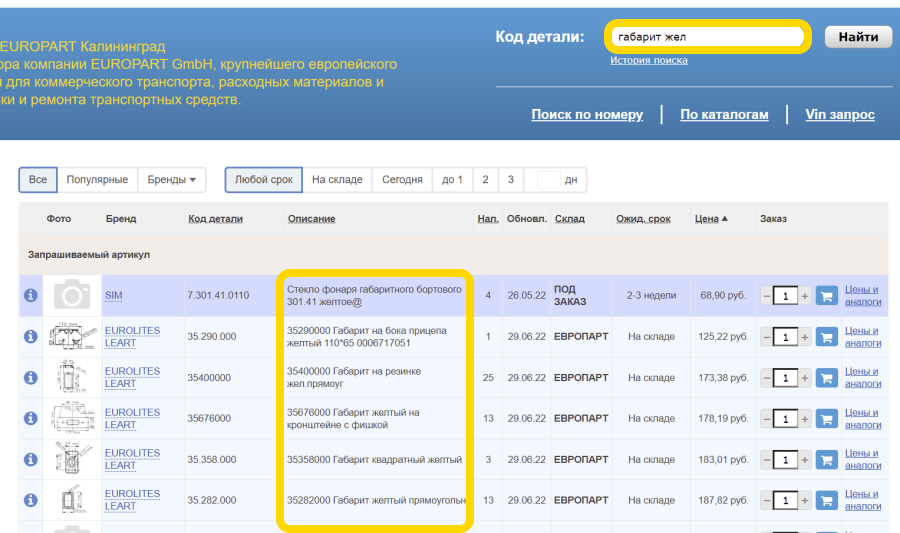Expand the 'Бренды' dropdown

pyautogui.click(x=172, y=180)
